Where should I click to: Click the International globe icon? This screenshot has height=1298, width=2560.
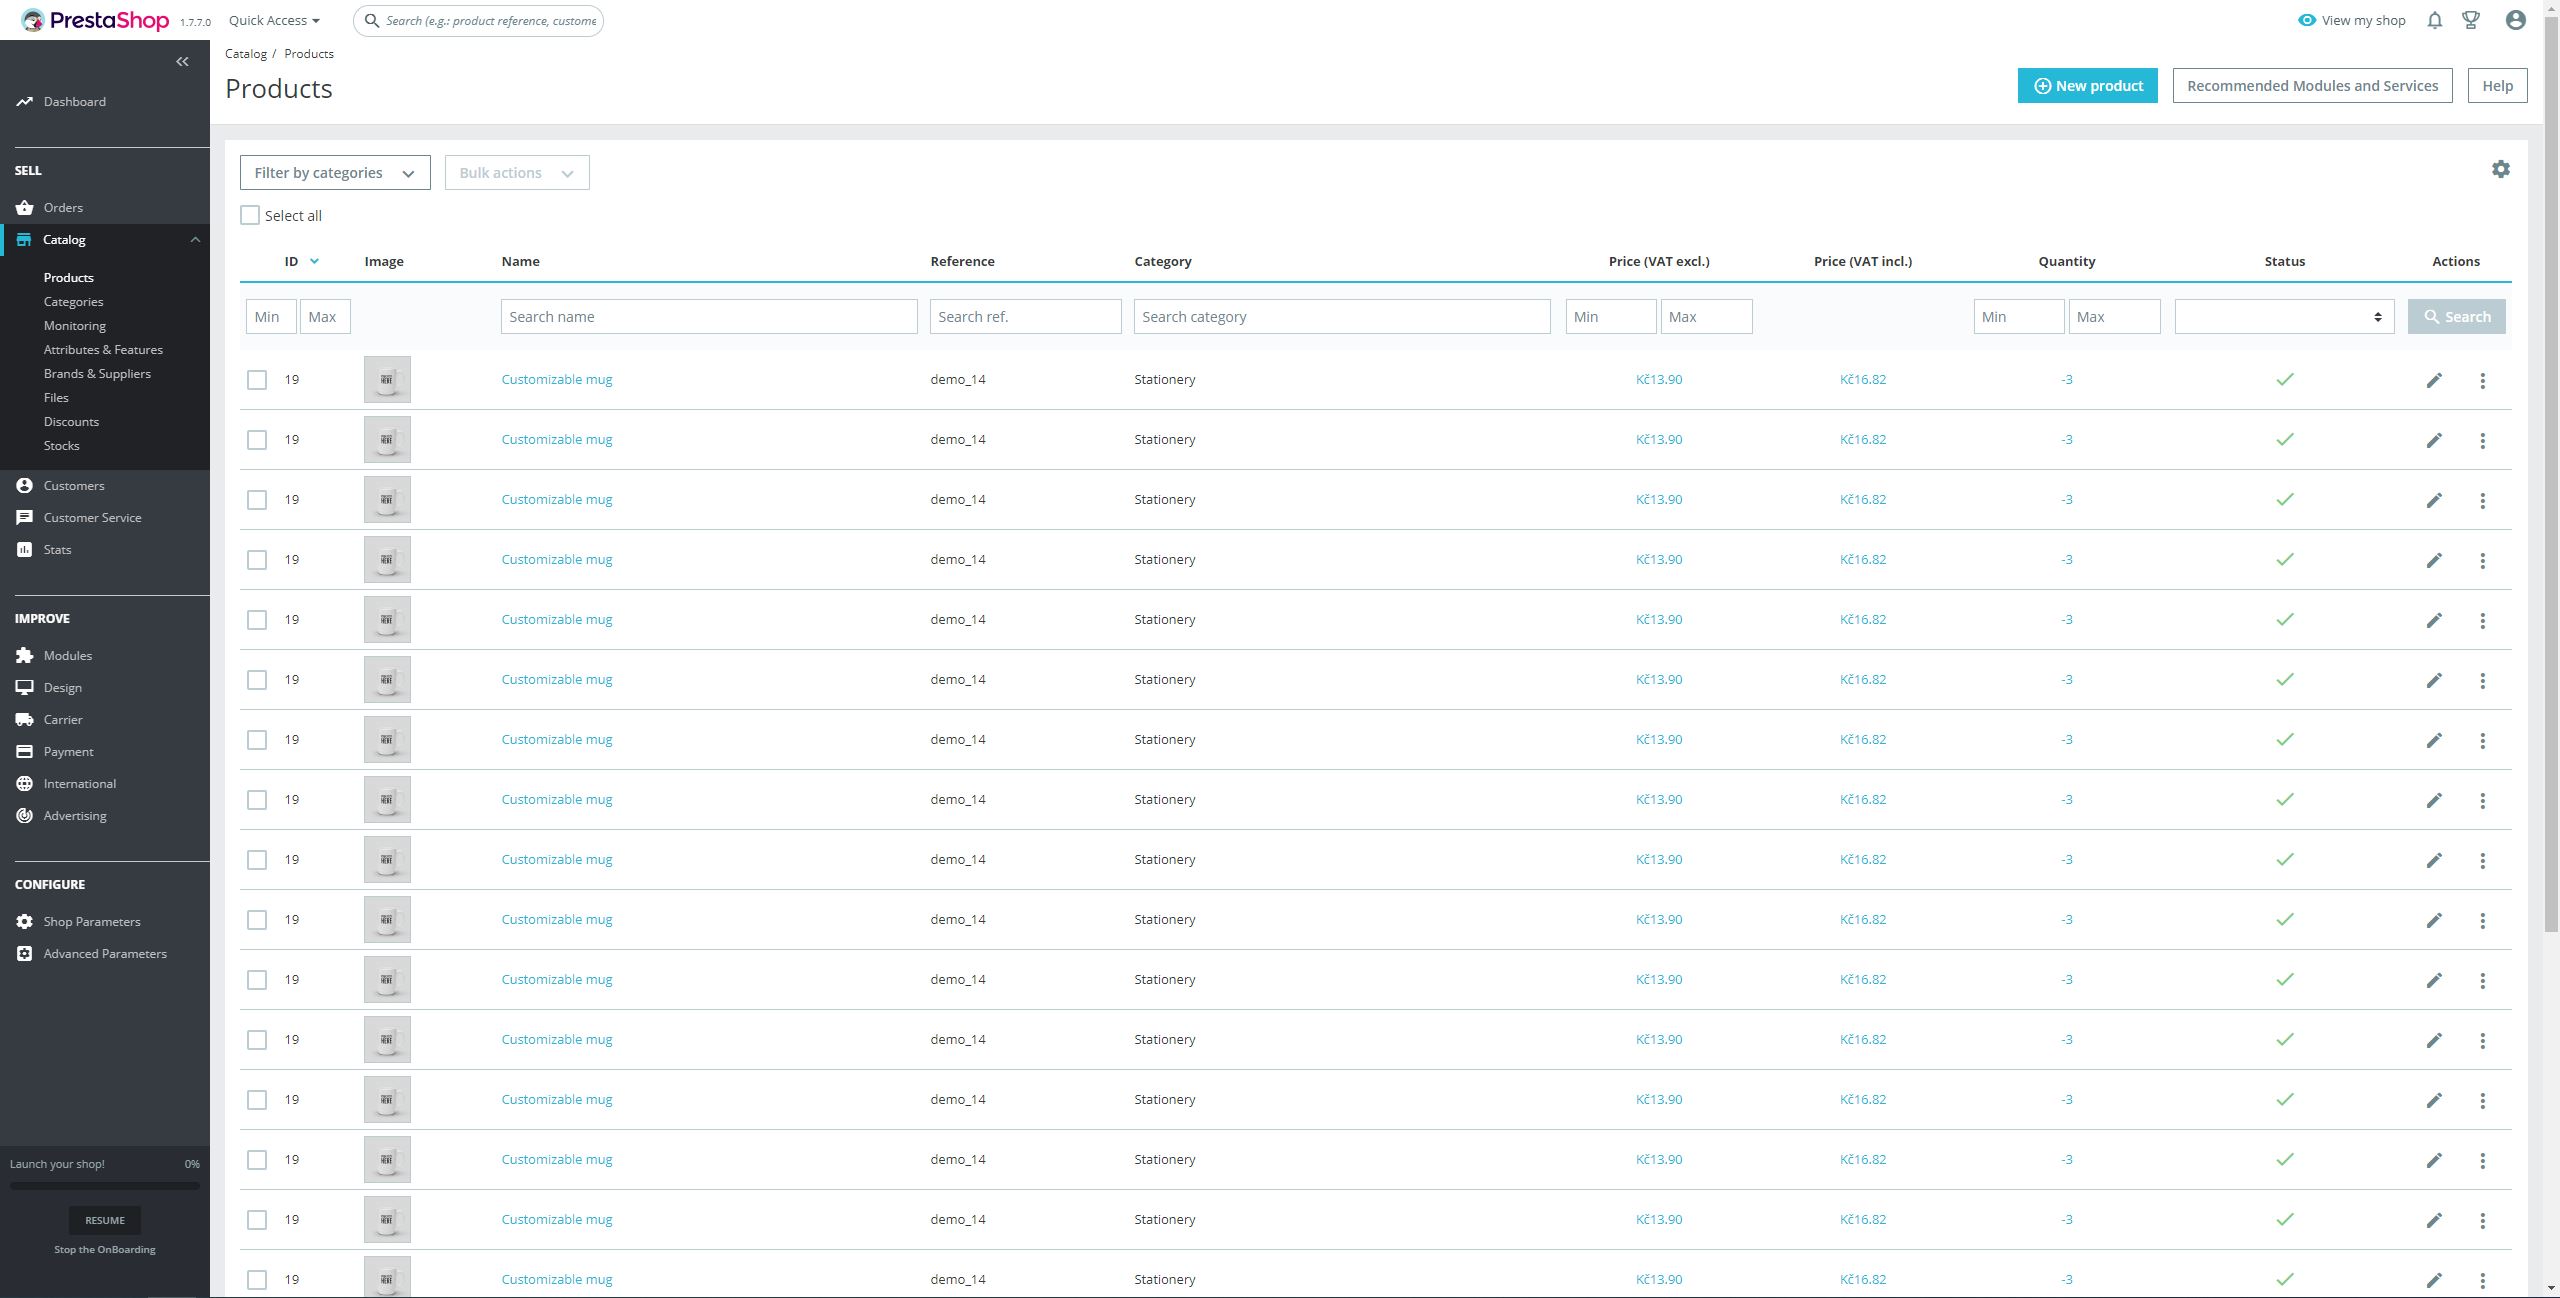(24, 783)
